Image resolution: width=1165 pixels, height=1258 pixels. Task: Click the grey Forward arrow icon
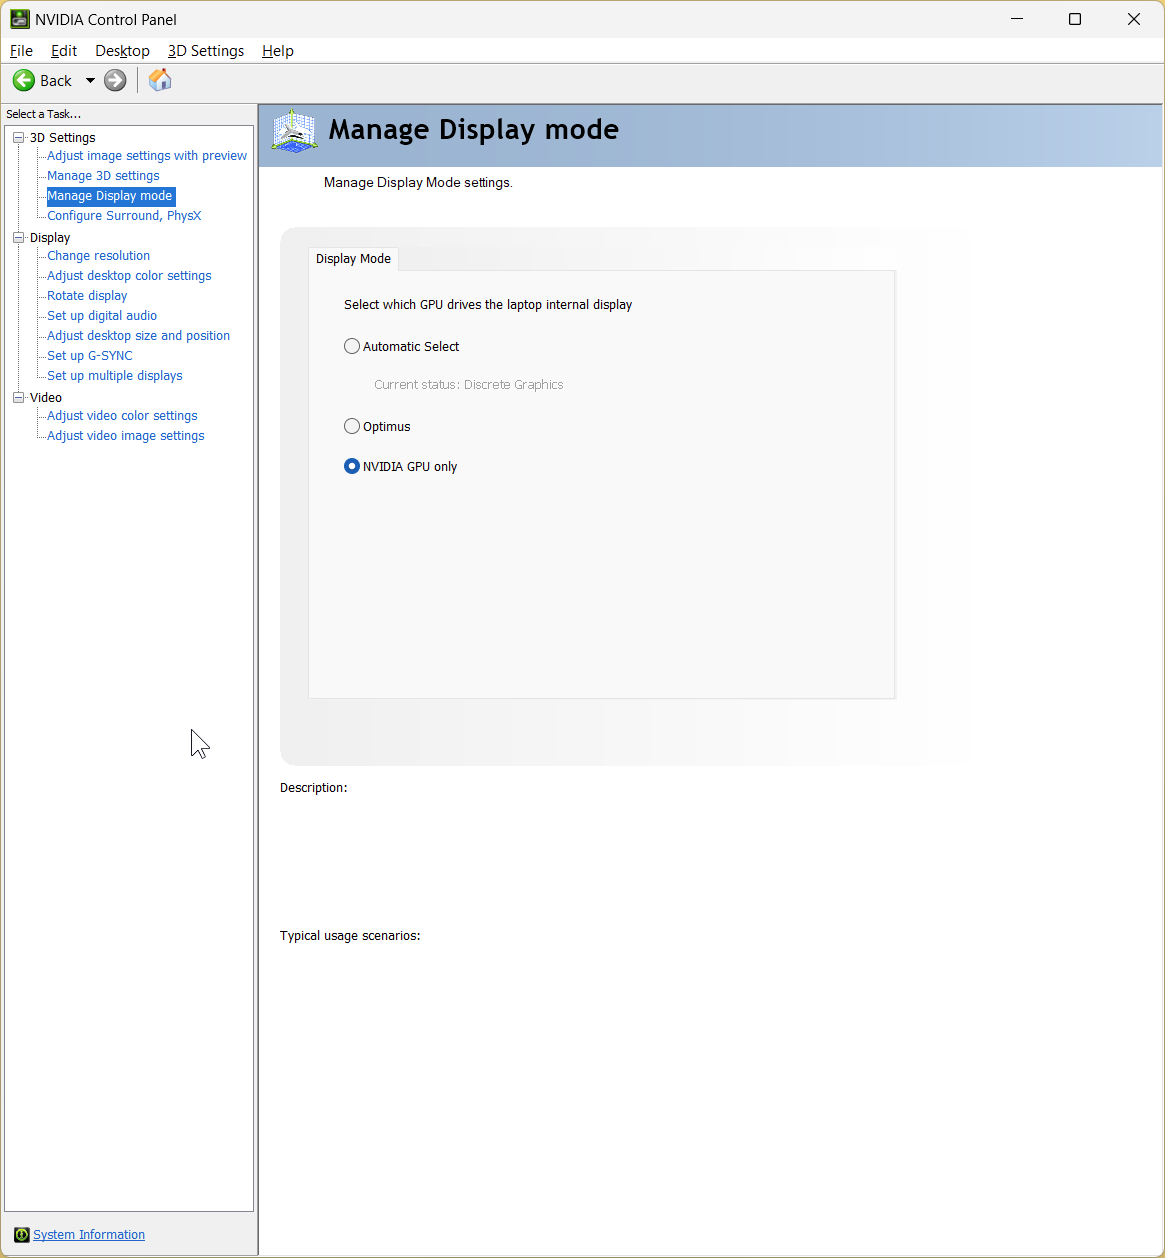click(x=115, y=80)
